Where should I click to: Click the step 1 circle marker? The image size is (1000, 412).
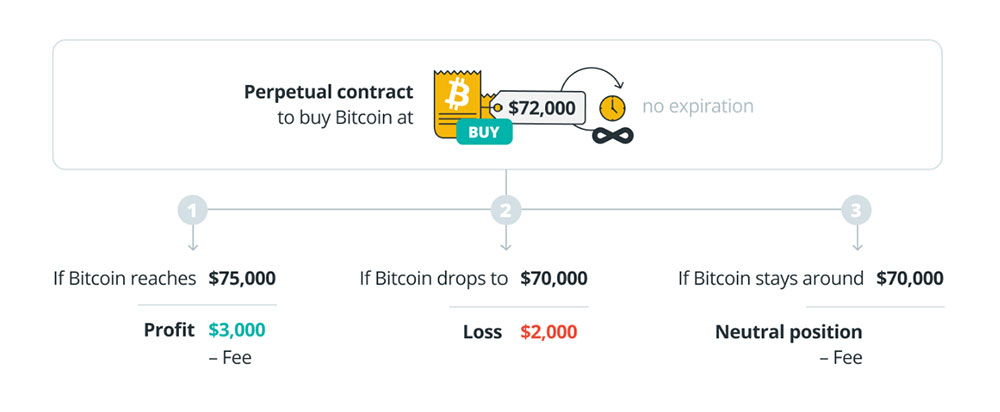pyautogui.click(x=192, y=210)
